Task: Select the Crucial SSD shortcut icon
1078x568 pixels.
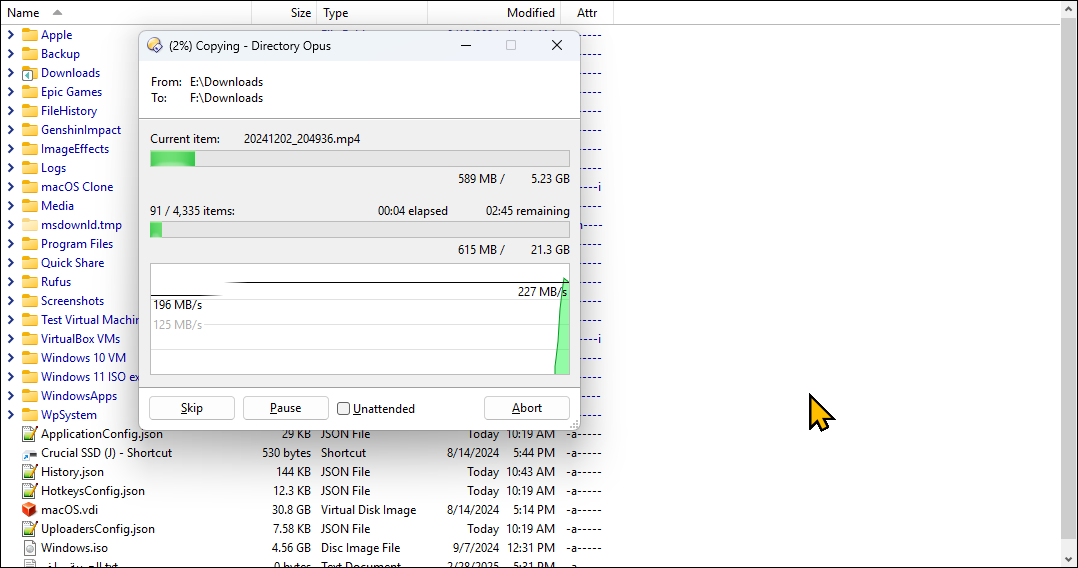Action: point(30,453)
